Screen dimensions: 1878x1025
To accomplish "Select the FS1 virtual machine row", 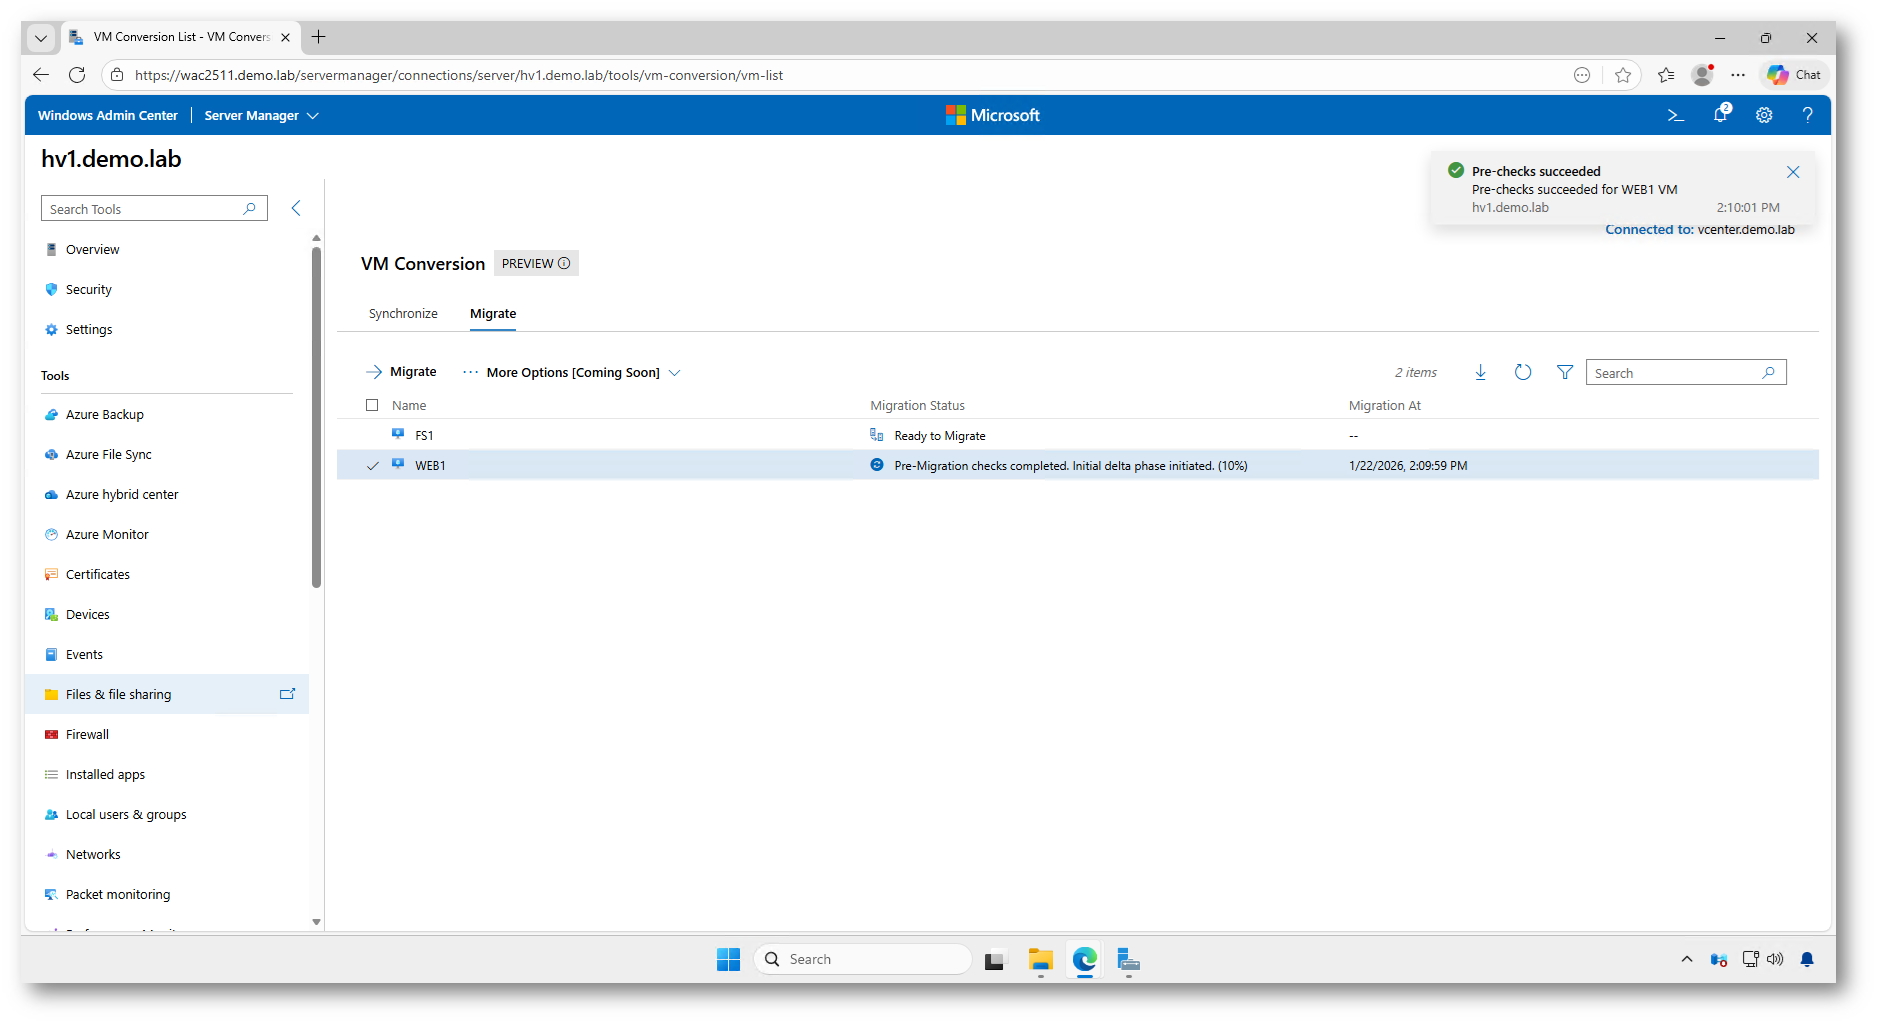I will (424, 436).
